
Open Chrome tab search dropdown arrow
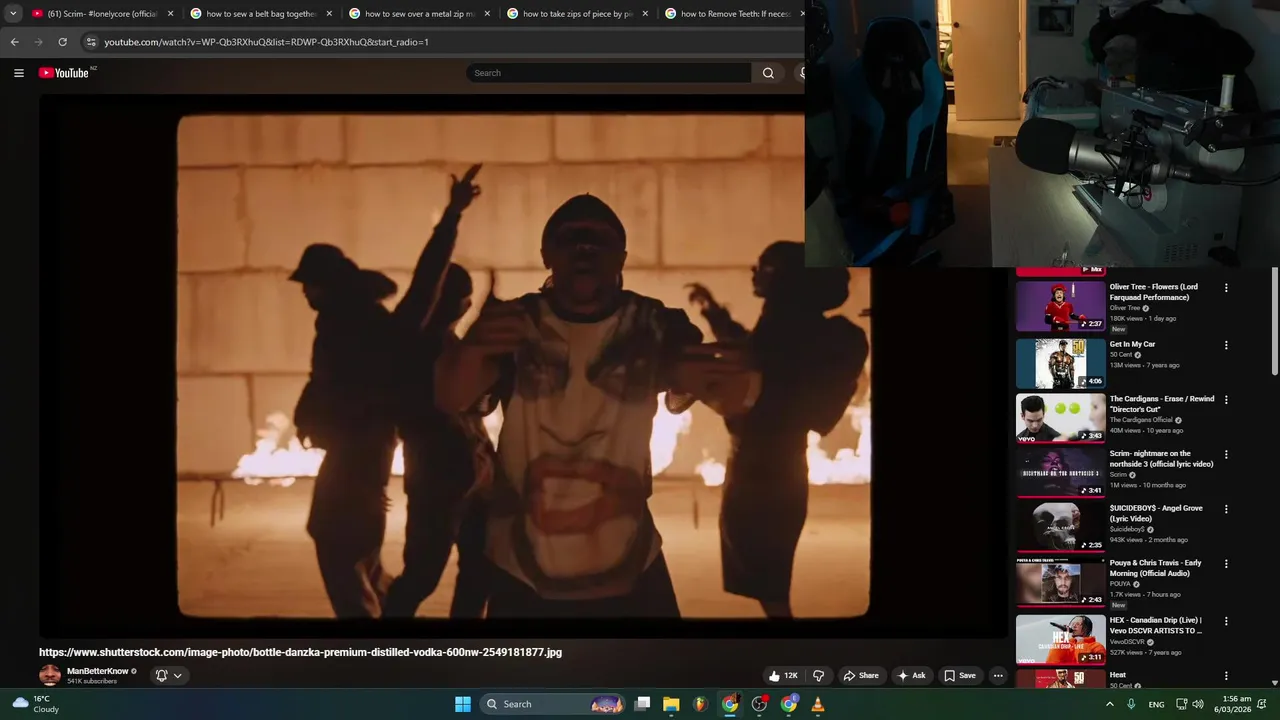coord(12,14)
